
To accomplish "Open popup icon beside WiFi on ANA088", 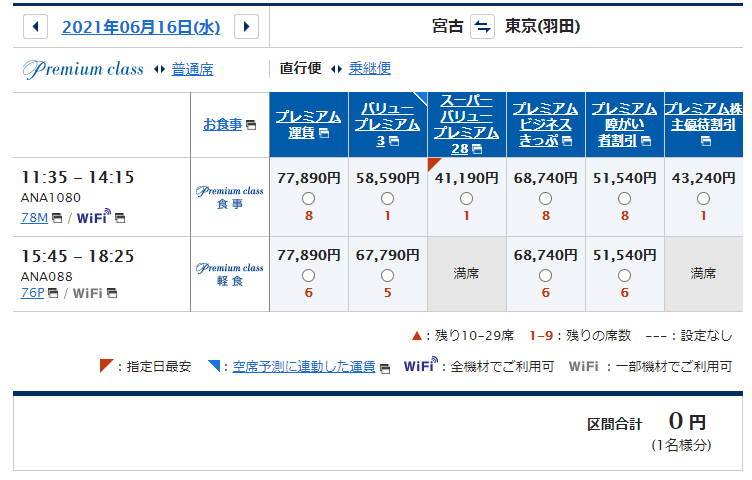I will 112,293.
